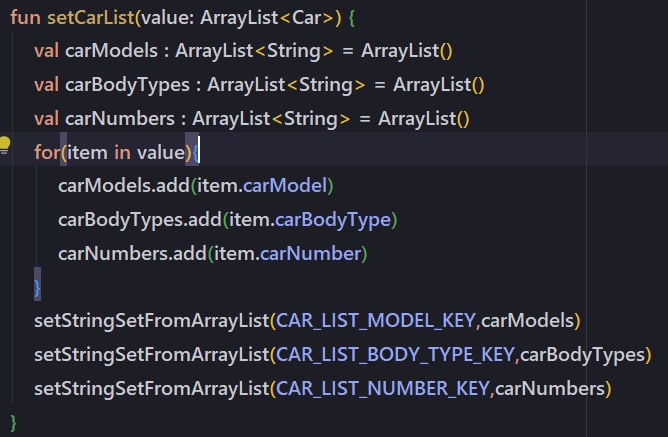Click the 'for' keyword in the loop
This screenshot has height=437, width=668.
click(x=47, y=152)
